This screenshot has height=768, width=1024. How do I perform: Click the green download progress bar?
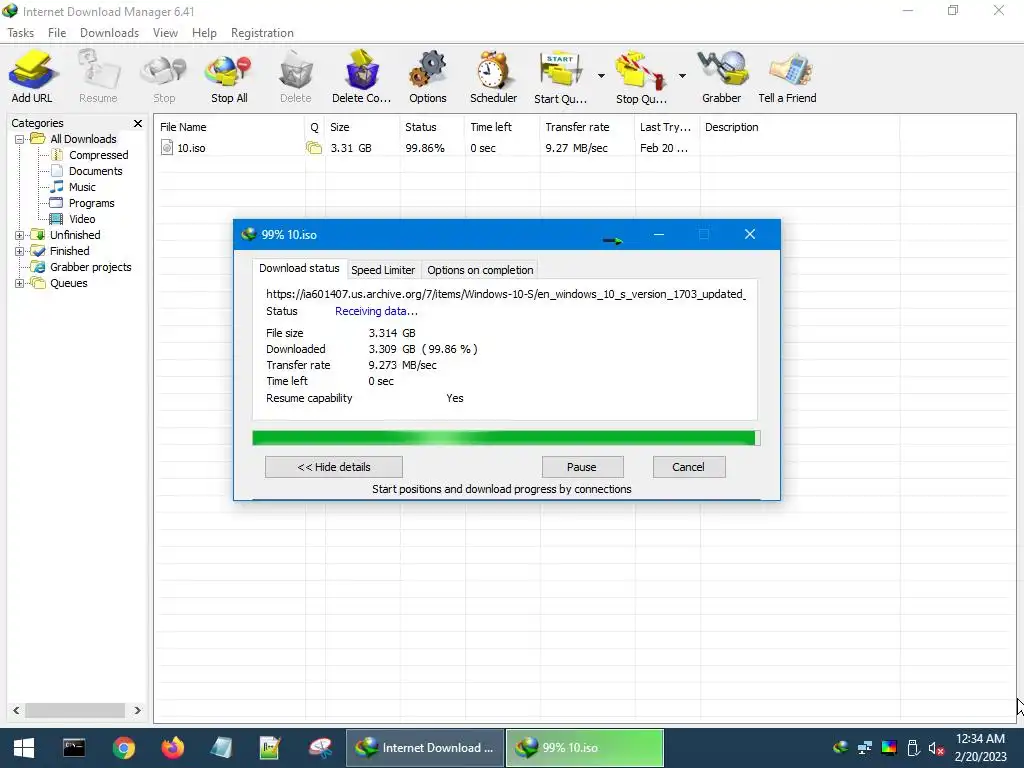[x=506, y=438]
